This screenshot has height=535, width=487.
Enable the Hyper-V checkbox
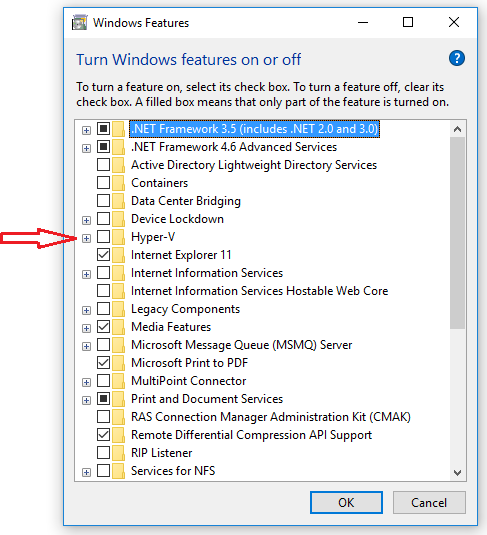103,236
